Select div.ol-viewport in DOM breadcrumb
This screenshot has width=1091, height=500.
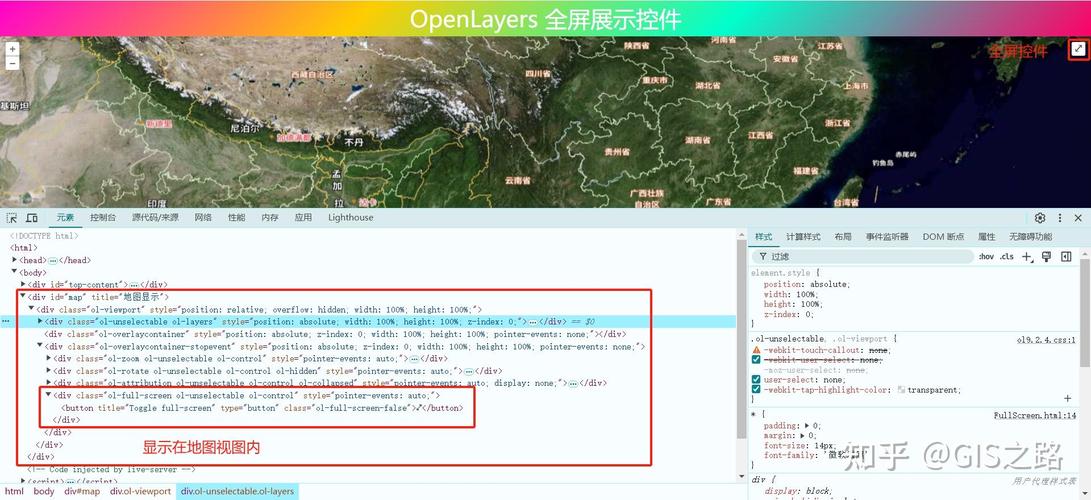[x=141, y=492]
